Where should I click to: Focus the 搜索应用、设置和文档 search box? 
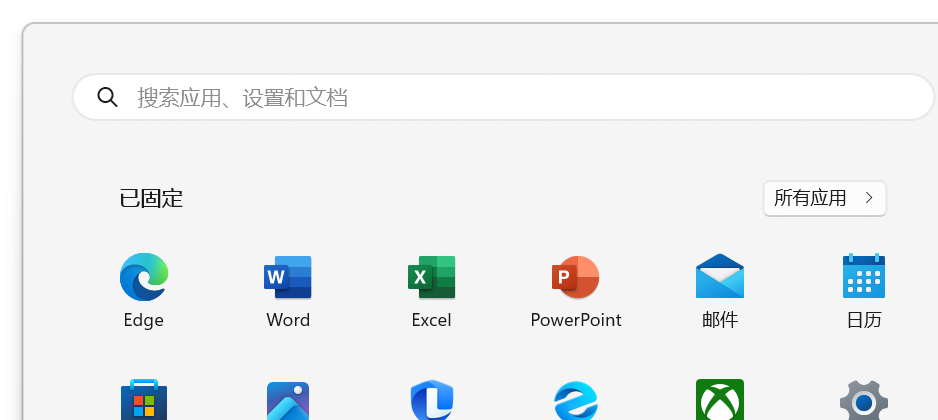click(503, 97)
